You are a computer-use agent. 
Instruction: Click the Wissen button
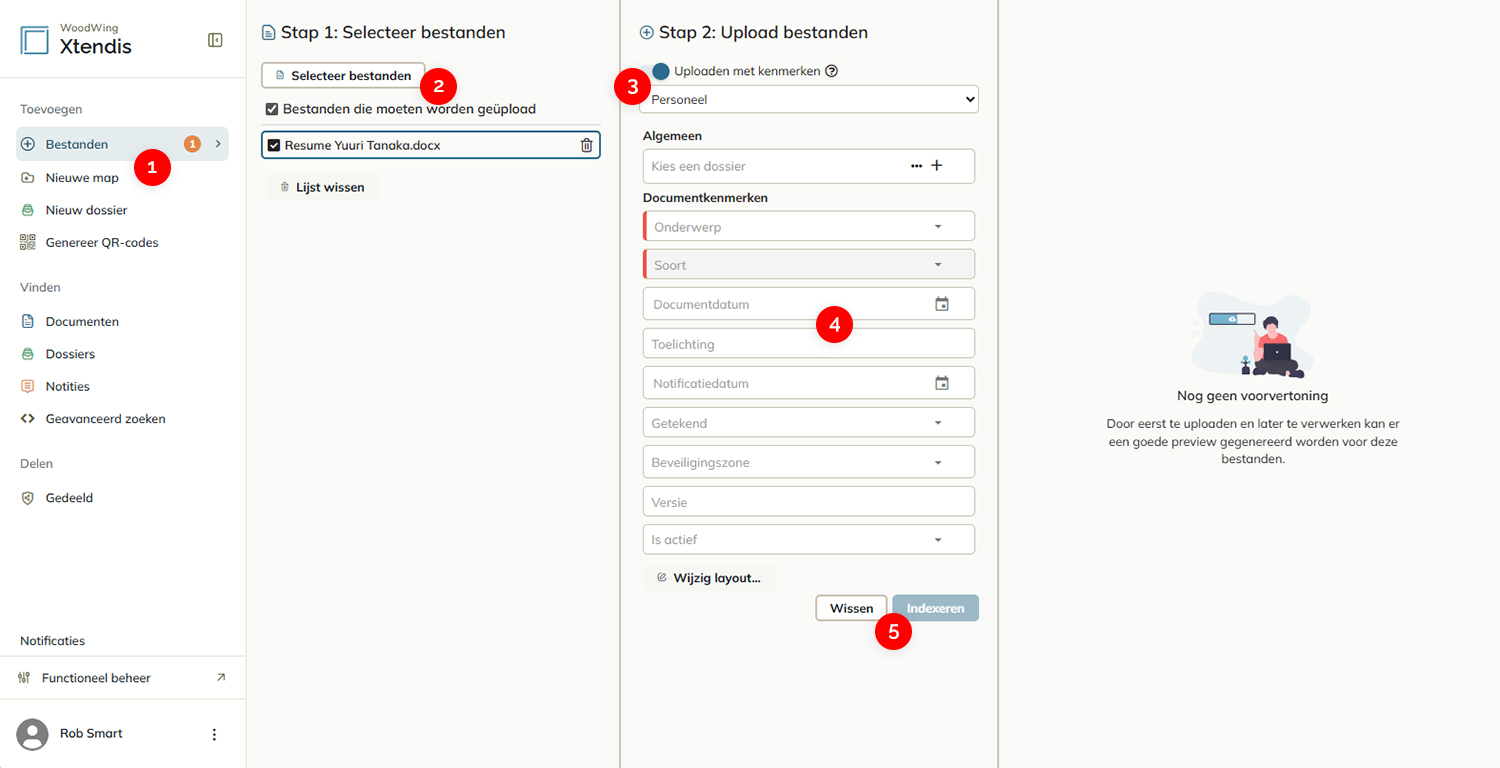pos(851,608)
